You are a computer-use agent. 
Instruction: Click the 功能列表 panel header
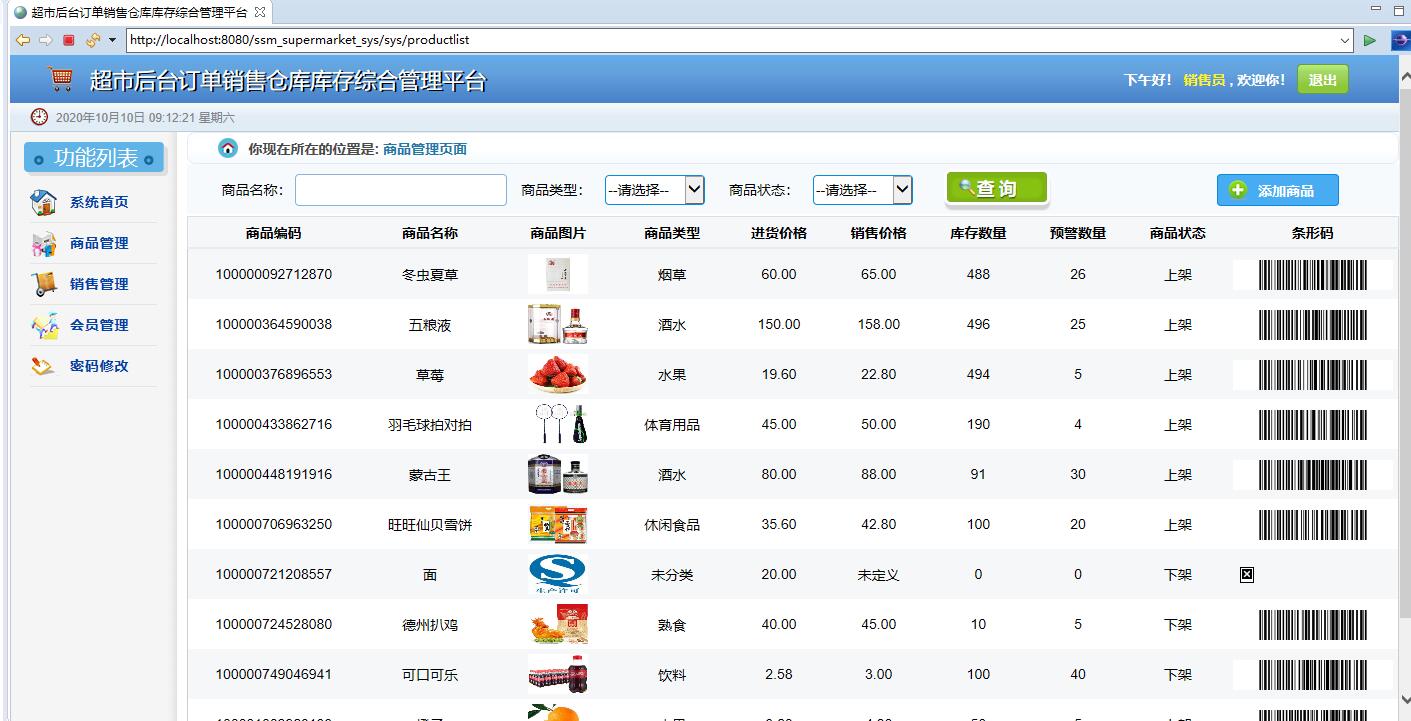tap(94, 157)
